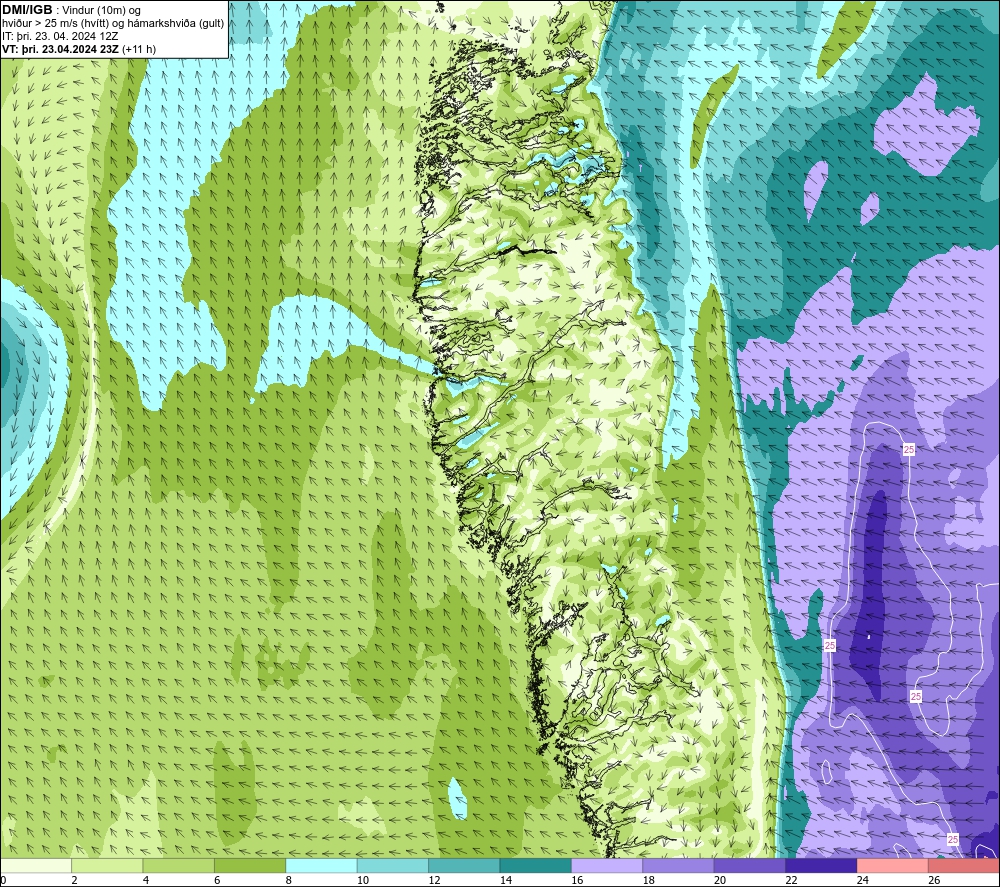The height and width of the screenshot is (887, 1000).
Task: Click the legend scale label "0"
Action: tap(3, 880)
